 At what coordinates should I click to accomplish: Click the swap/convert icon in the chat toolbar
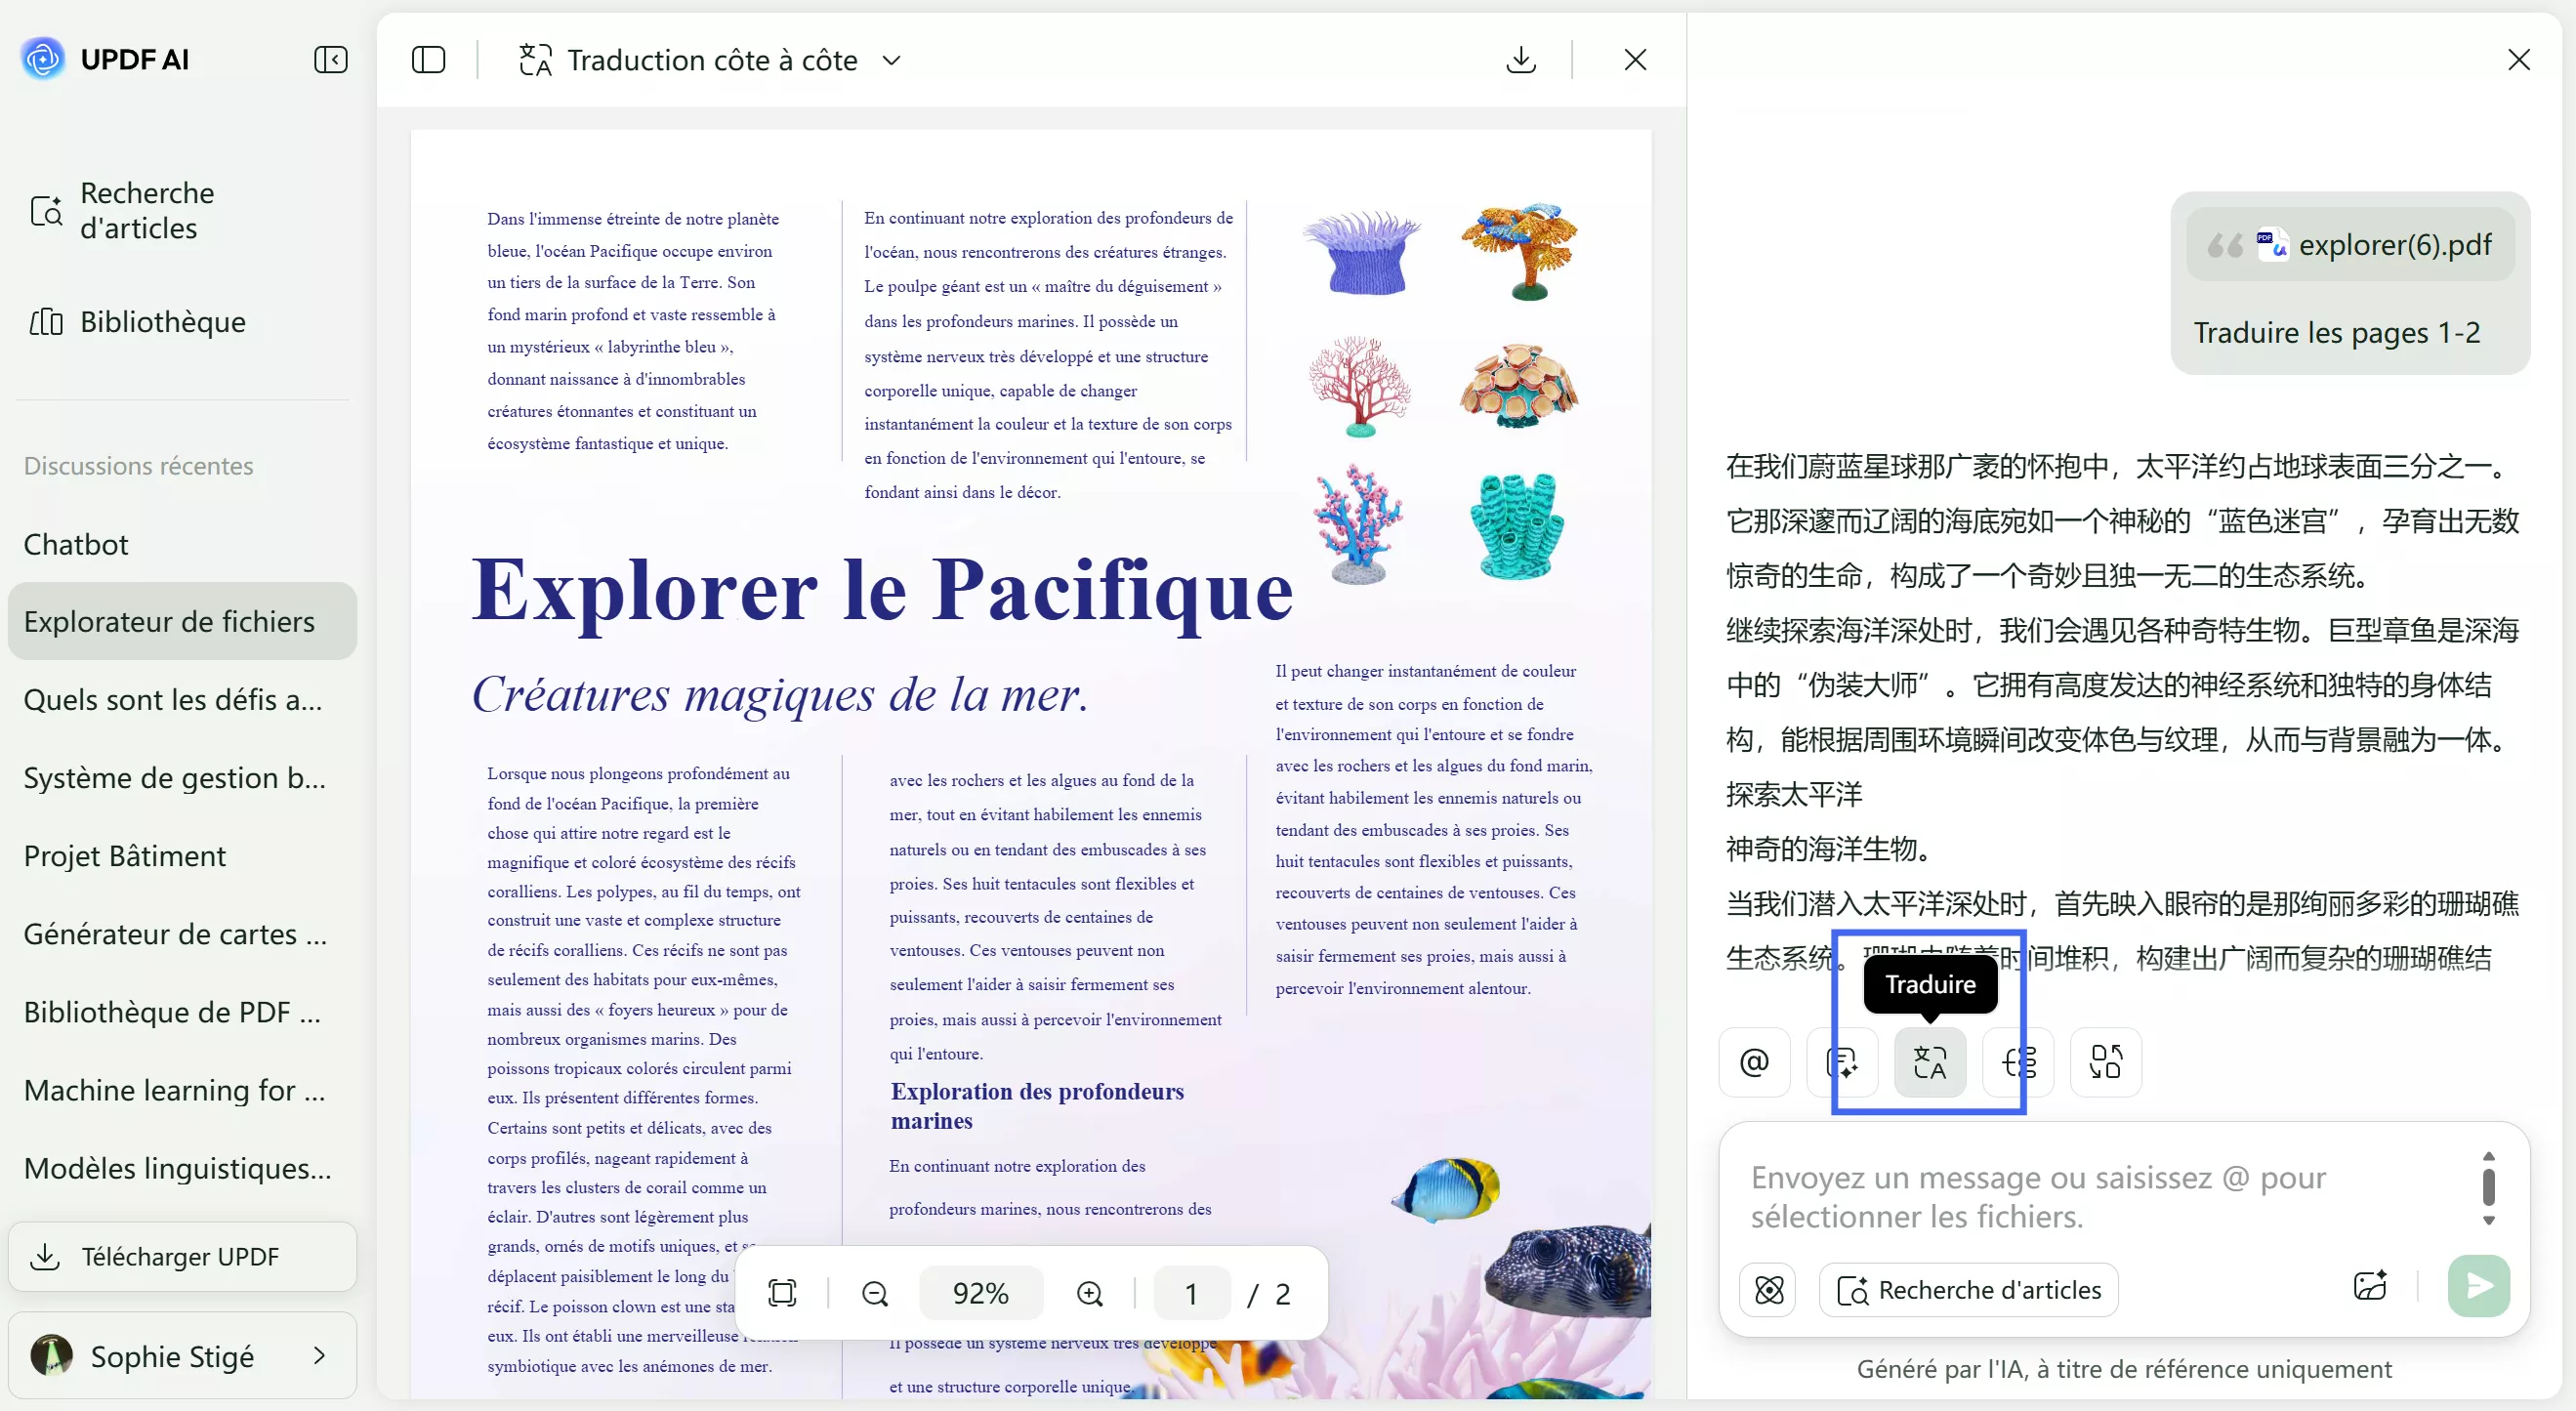(2105, 1062)
